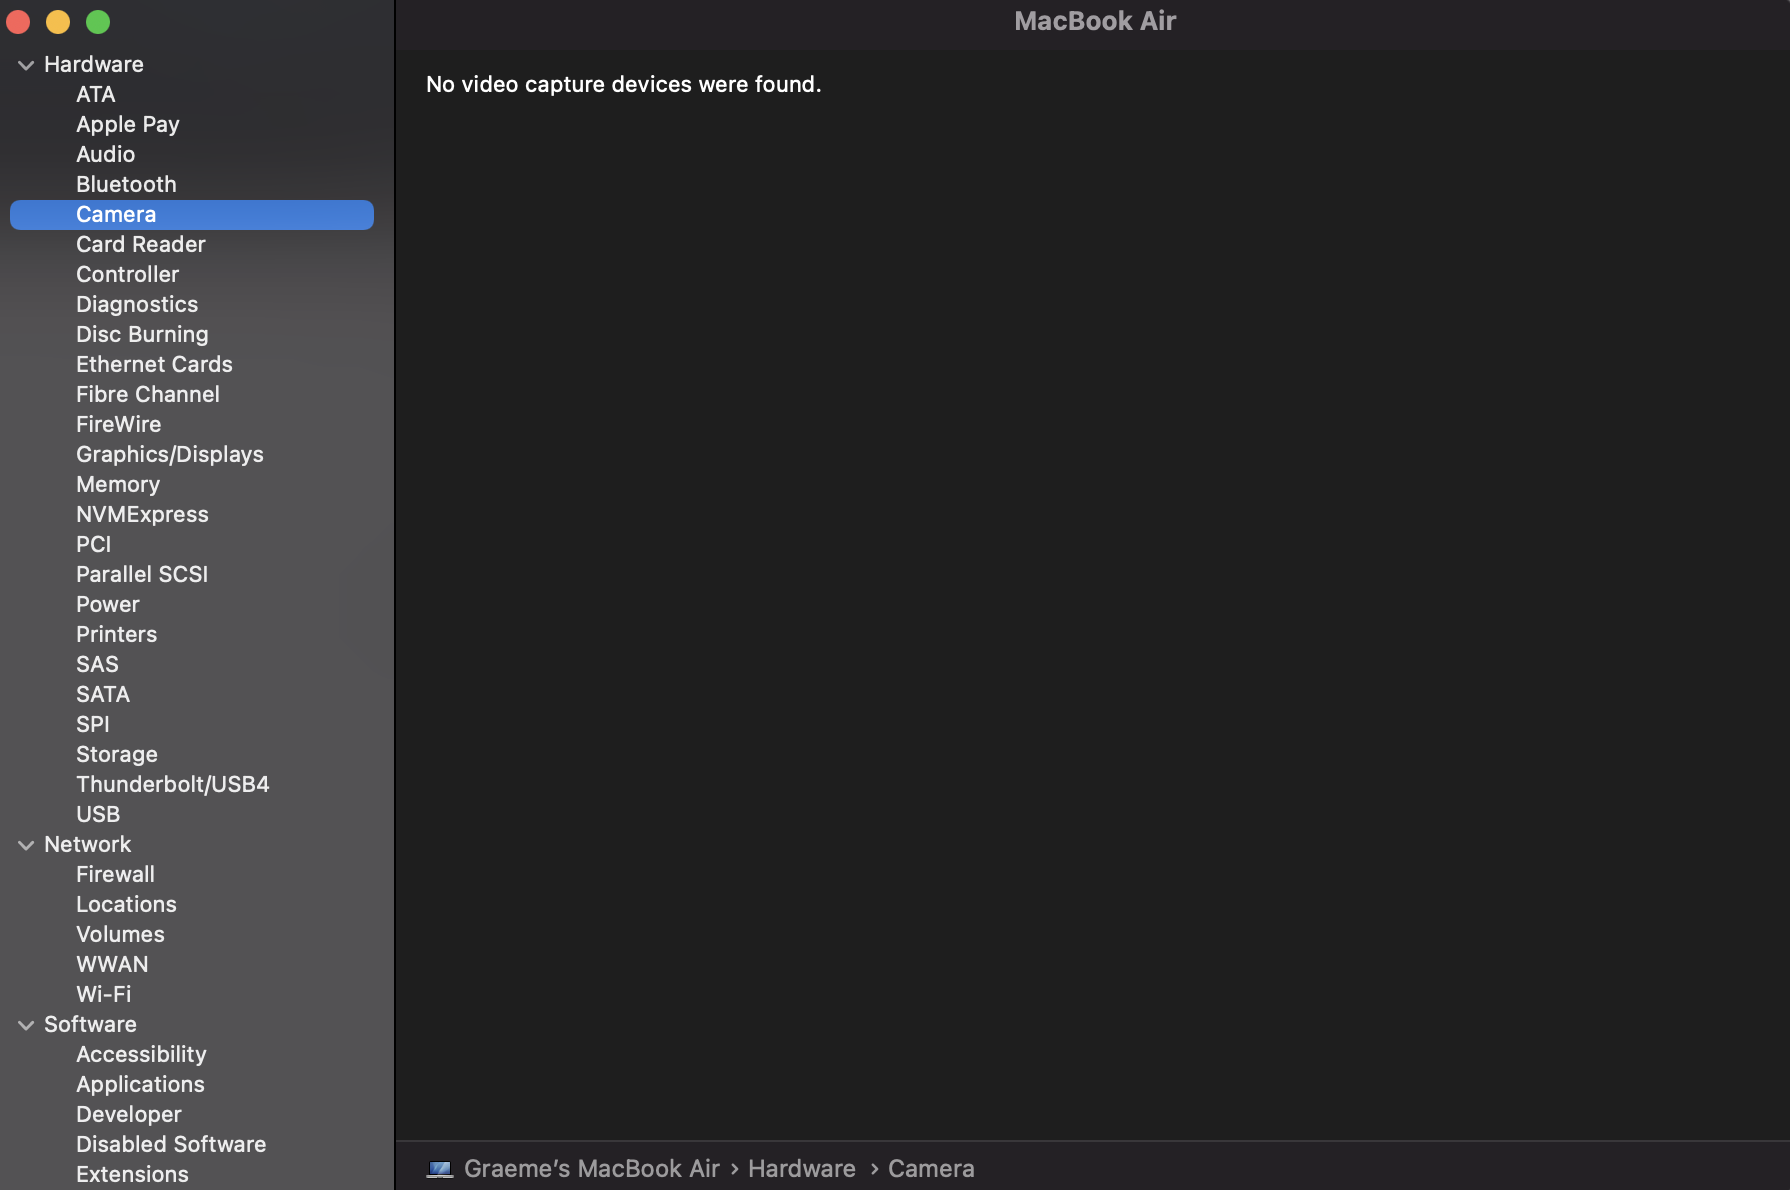This screenshot has height=1190, width=1790.
Task: Select Accessibility under Software
Action: pos(141,1054)
